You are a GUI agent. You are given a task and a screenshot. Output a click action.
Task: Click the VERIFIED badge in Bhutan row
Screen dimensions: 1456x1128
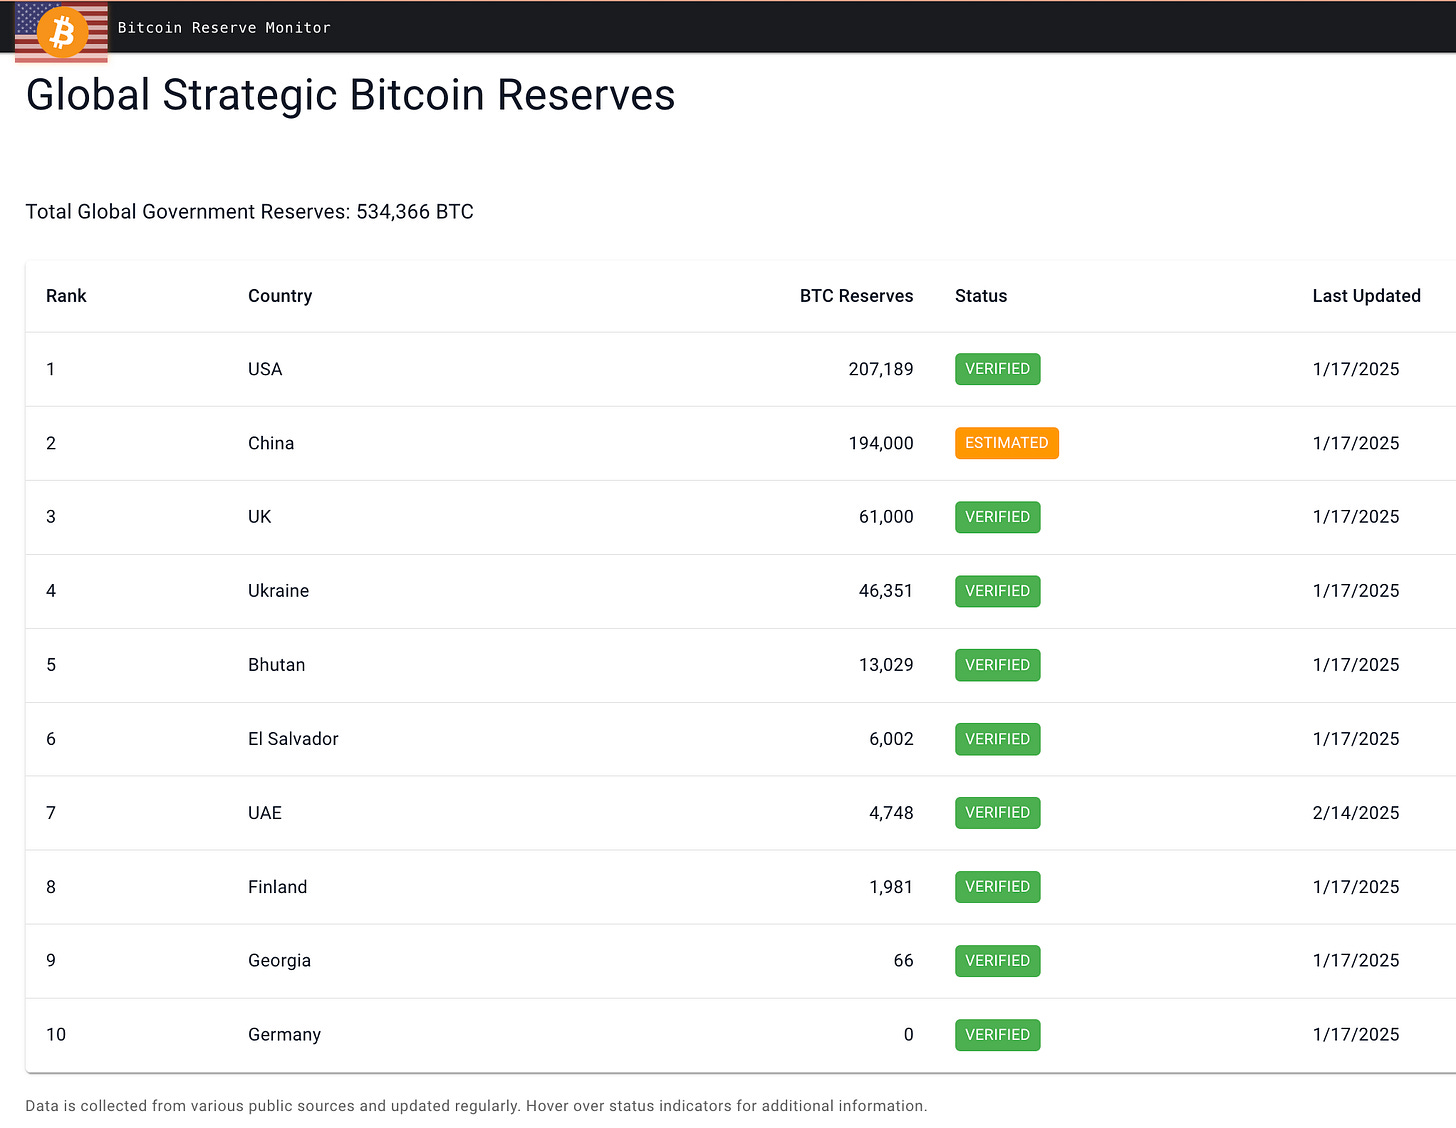pos(997,665)
